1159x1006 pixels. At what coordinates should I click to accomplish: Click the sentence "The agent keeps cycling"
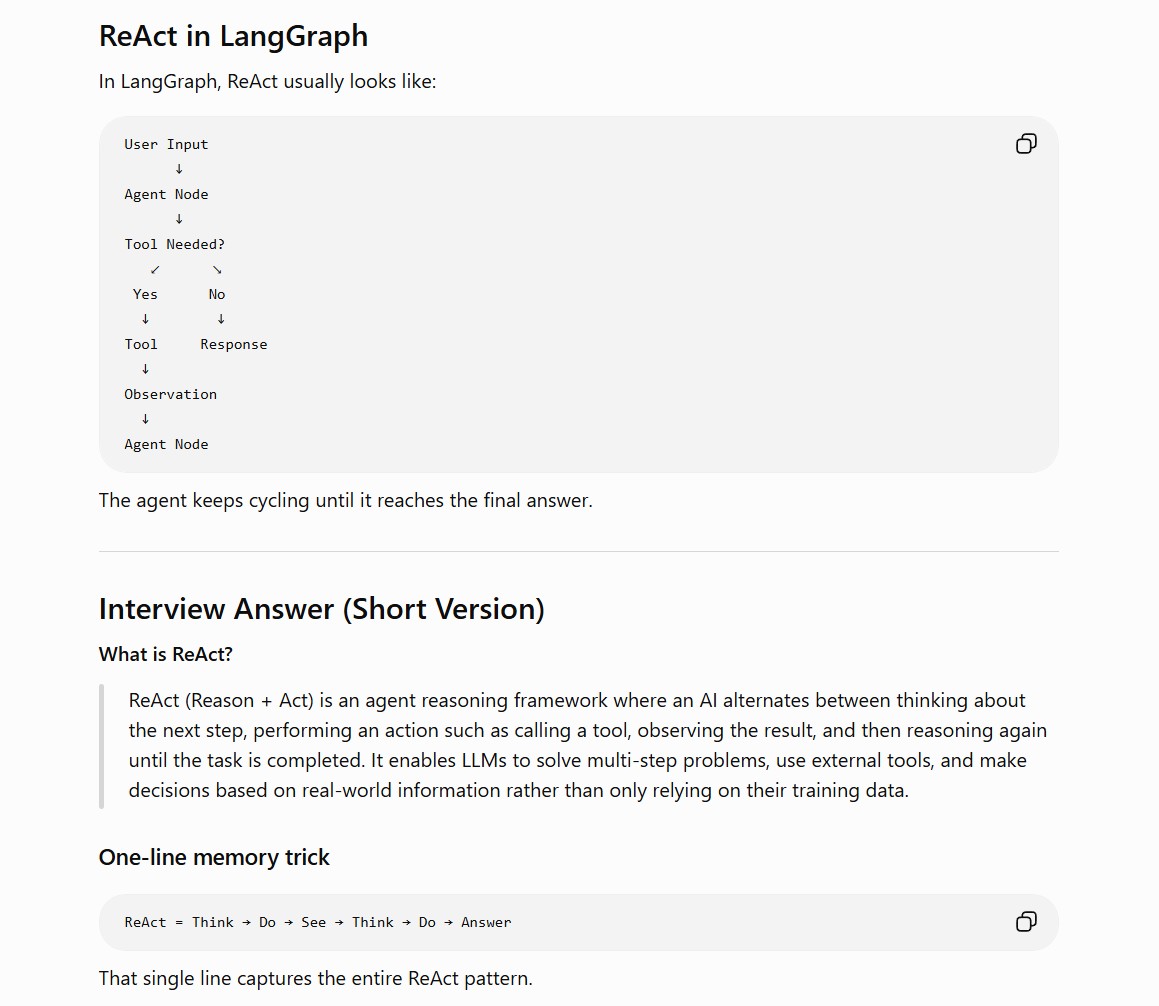(x=346, y=500)
